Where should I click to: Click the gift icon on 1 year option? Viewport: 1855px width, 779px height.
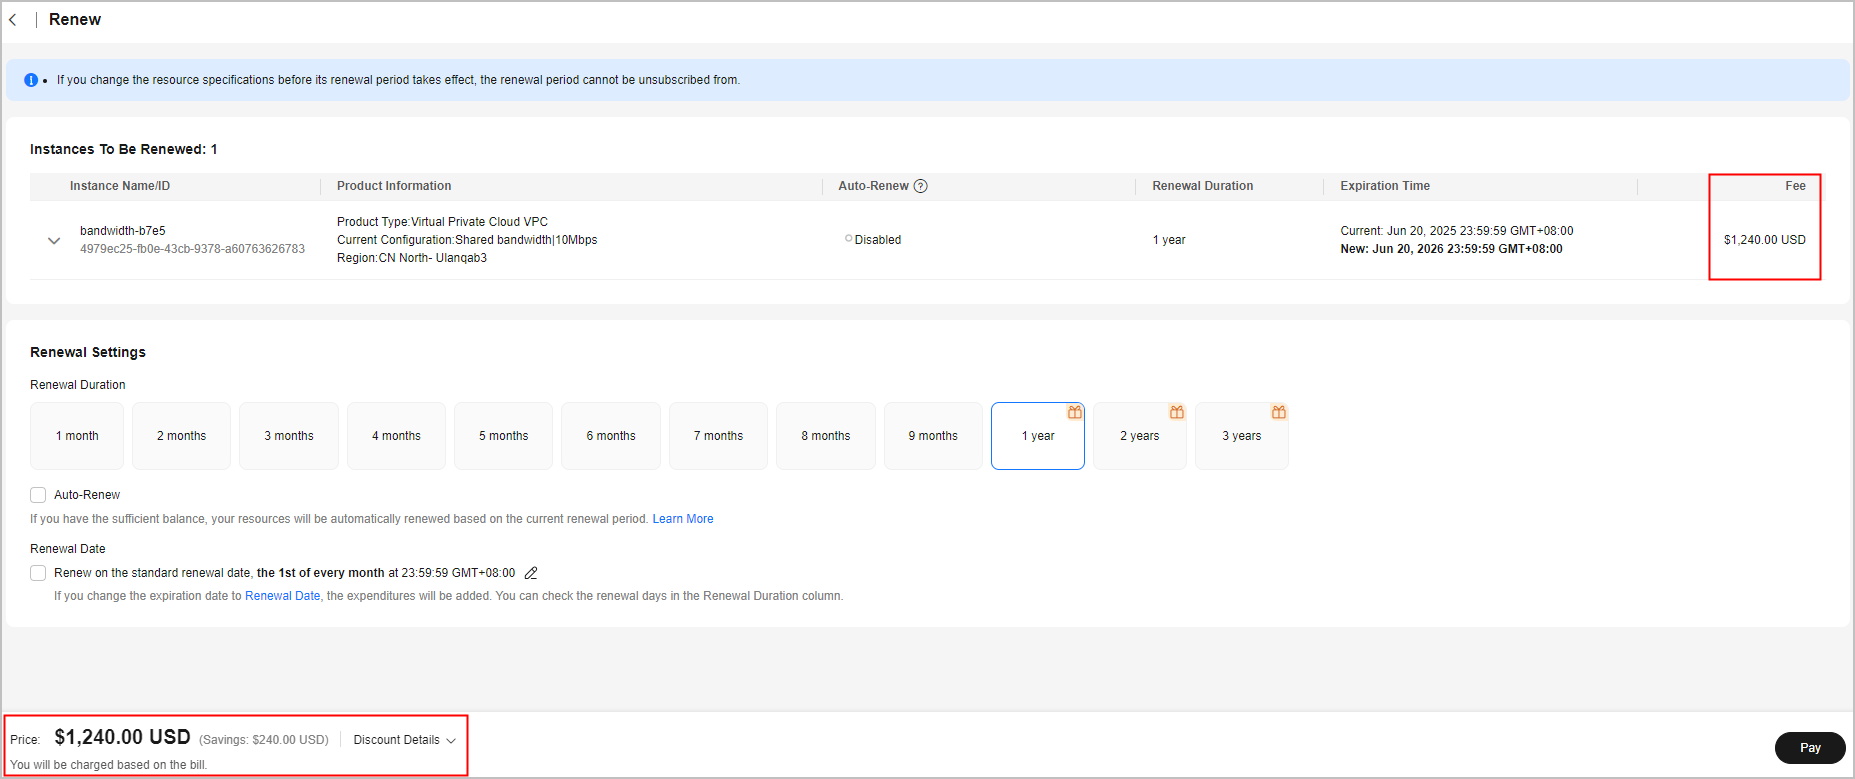coord(1074,412)
